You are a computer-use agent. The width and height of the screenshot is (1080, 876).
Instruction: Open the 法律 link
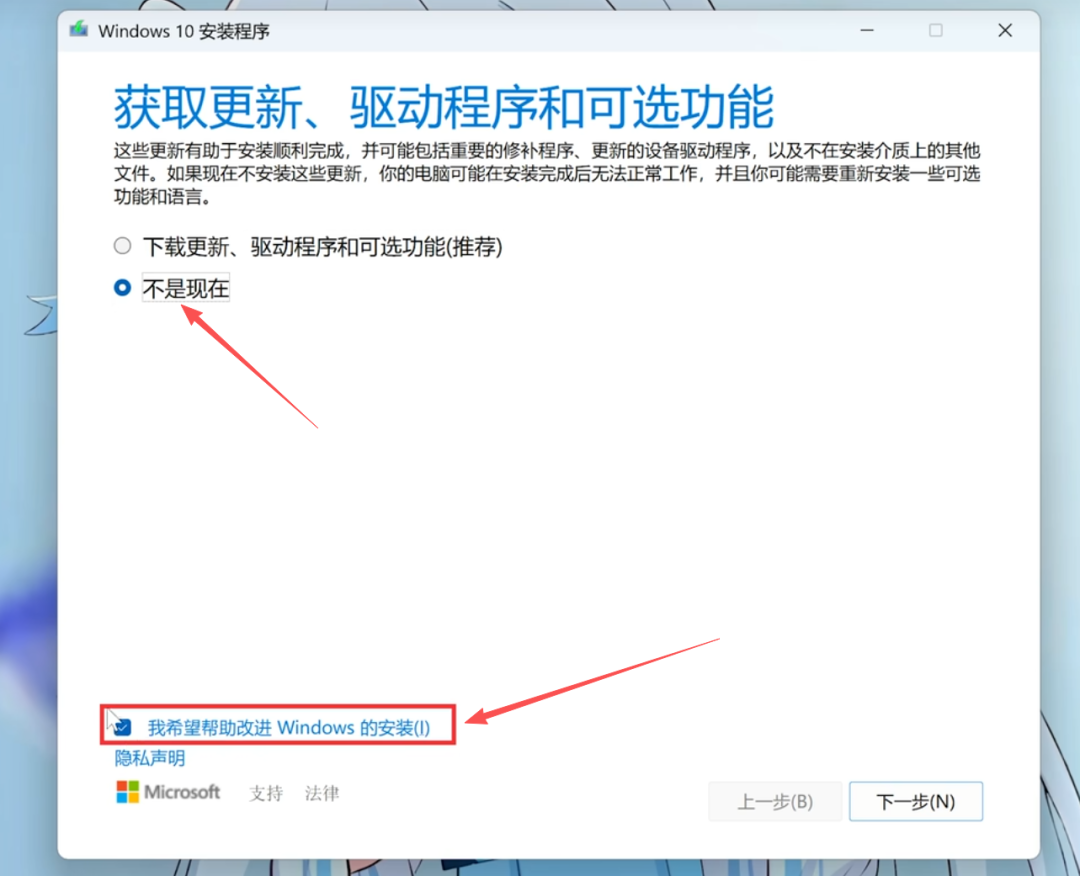tap(322, 793)
